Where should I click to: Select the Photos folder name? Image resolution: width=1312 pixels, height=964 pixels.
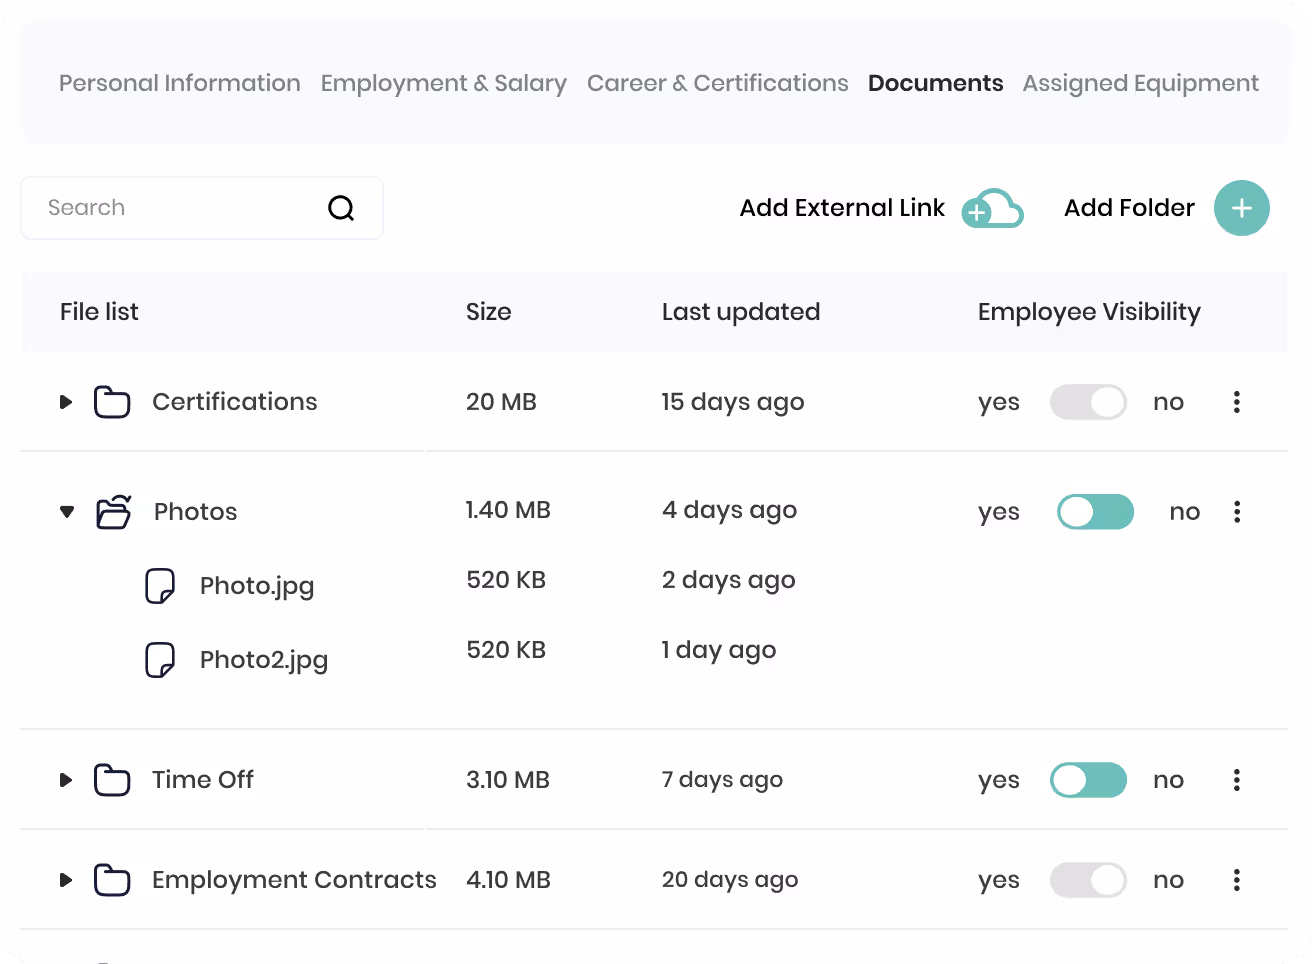[196, 512]
